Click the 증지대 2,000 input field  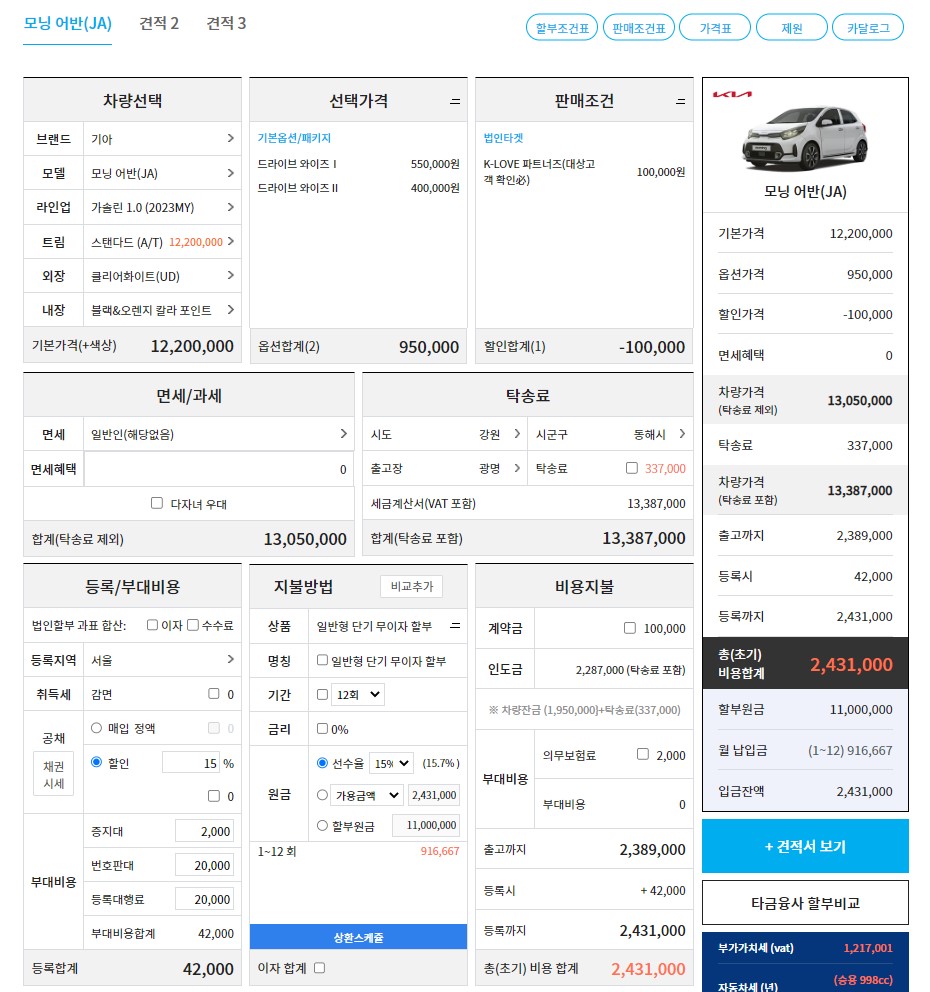pyautogui.click(x=204, y=831)
